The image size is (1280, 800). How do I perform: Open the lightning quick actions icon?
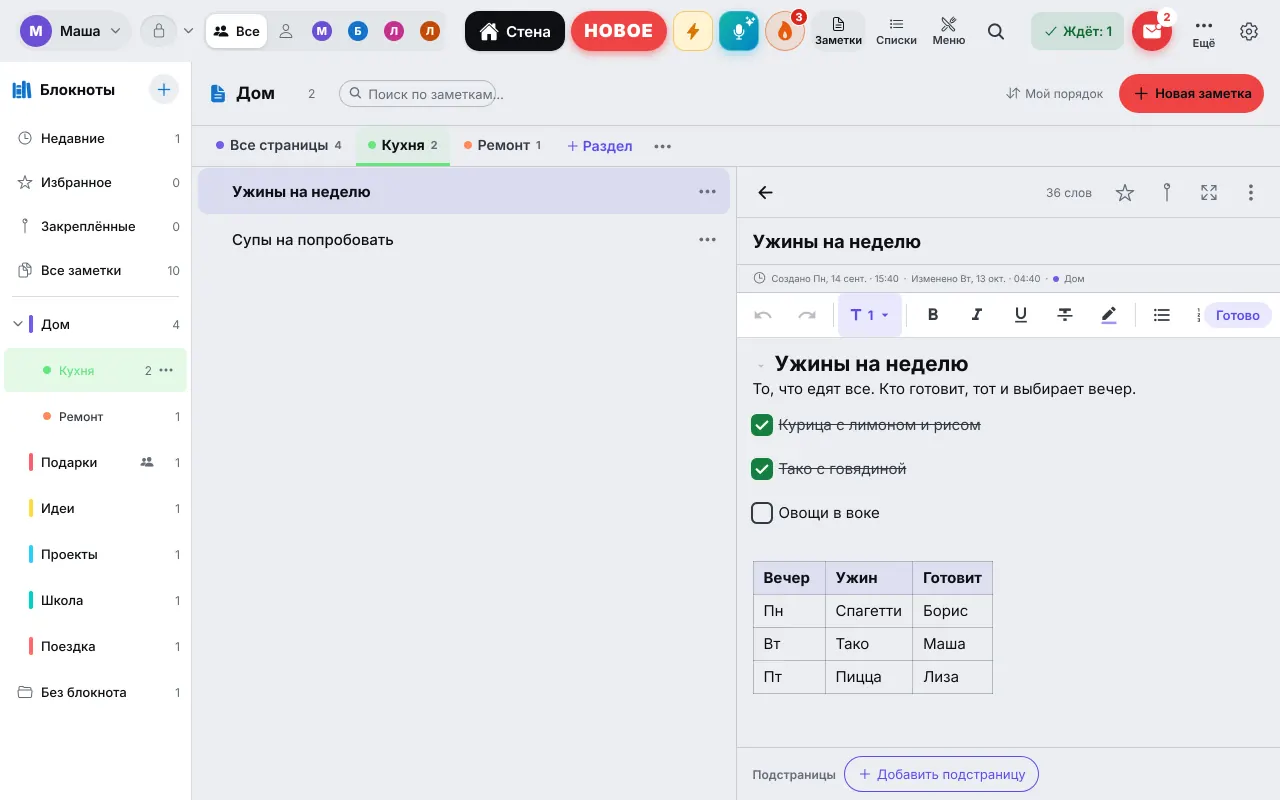693,32
